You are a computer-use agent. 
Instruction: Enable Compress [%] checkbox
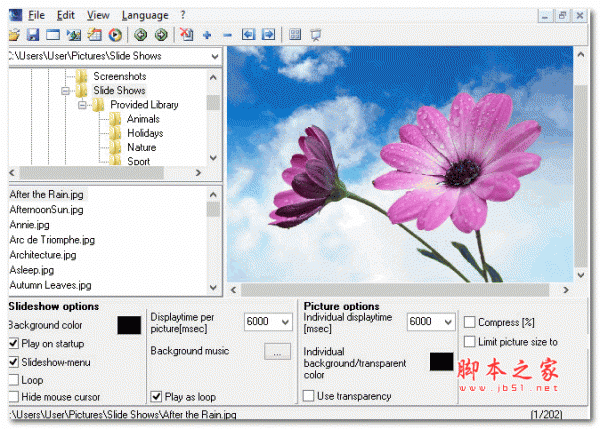(x=470, y=322)
